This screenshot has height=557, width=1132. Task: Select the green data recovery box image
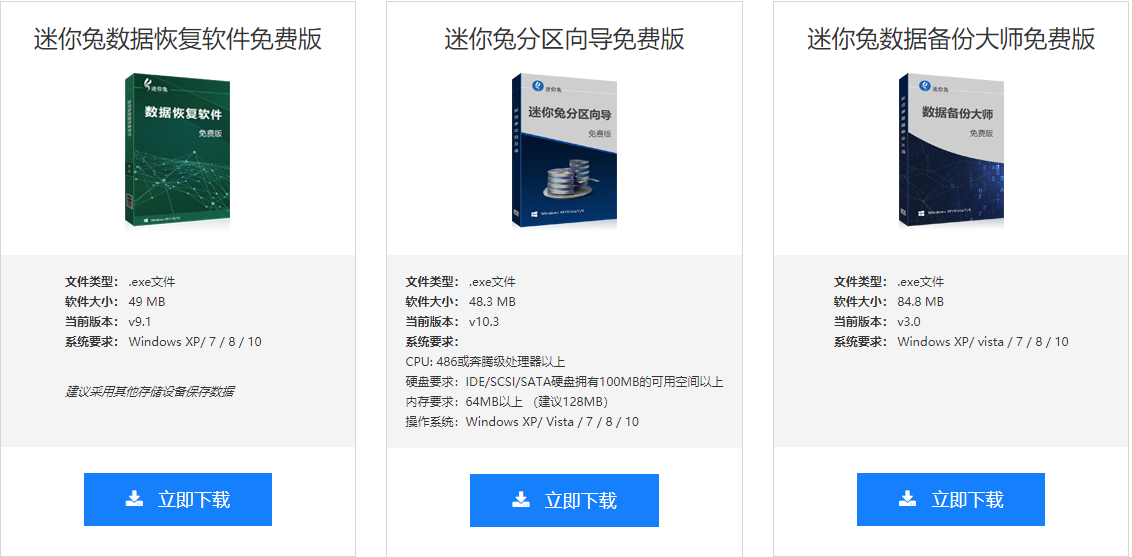[178, 151]
